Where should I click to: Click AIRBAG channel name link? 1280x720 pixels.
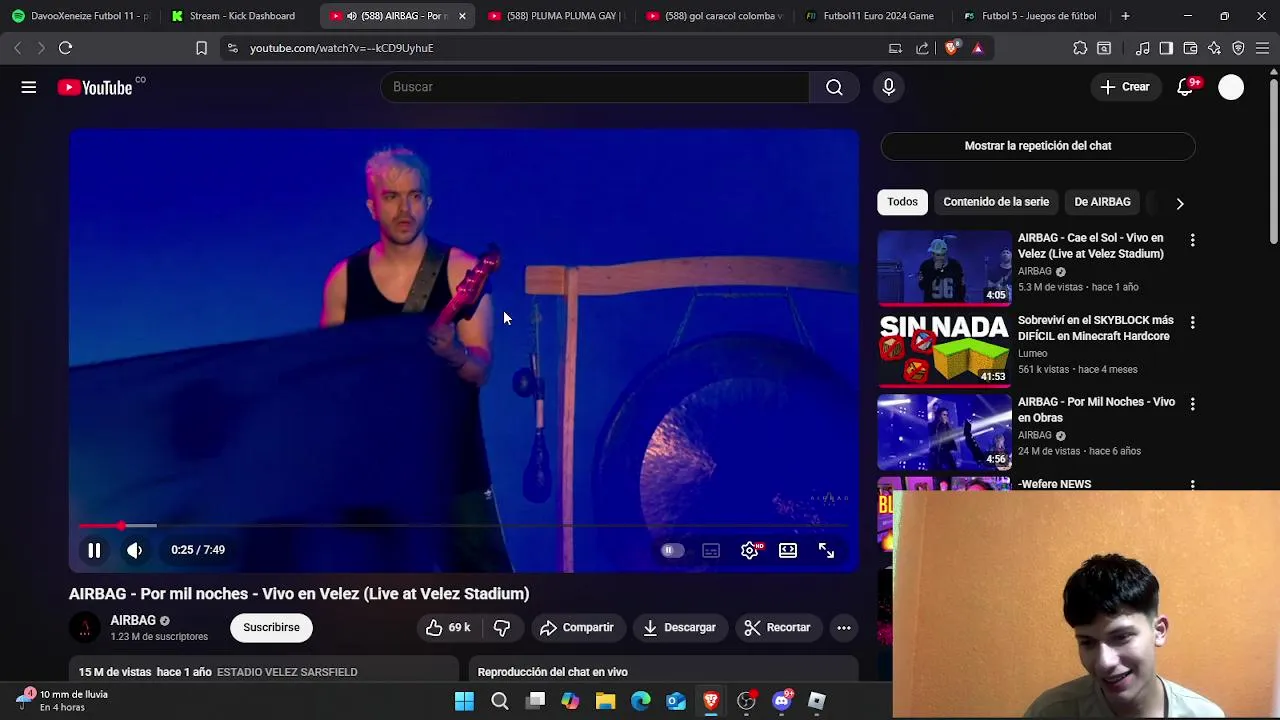point(133,620)
